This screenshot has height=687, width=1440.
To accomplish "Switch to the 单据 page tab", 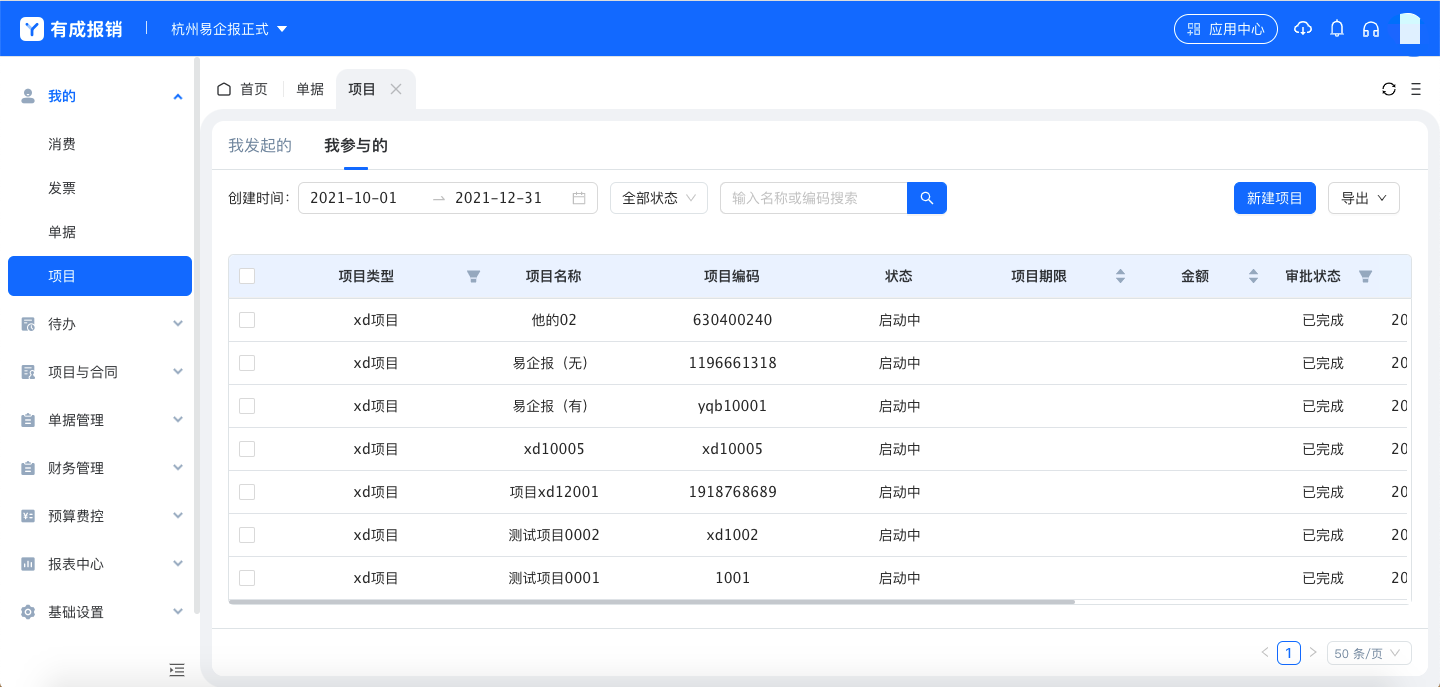I will (310, 89).
